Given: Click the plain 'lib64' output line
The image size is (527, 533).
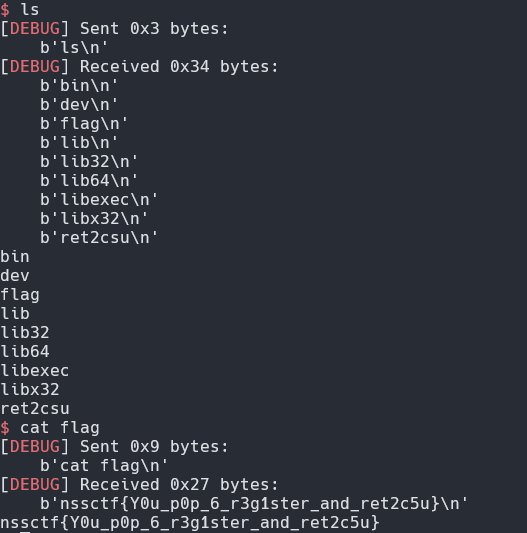Looking at the screenshot, I should coord(25,351).
